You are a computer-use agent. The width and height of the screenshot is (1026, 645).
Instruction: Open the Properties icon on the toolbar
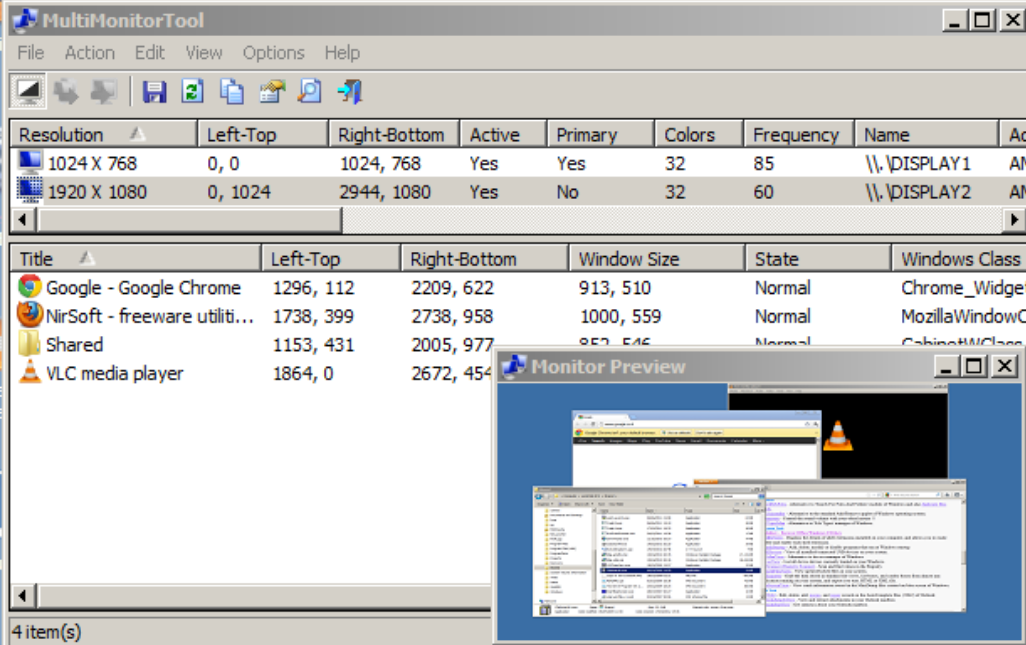(x=270, y=91)
